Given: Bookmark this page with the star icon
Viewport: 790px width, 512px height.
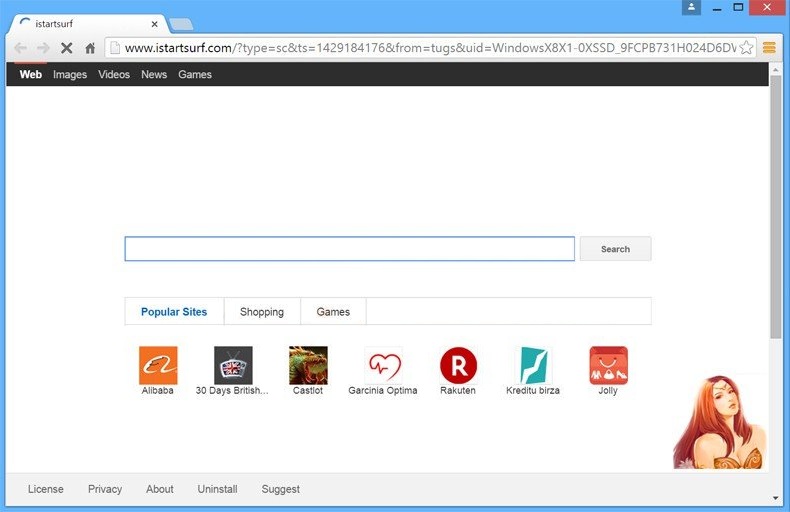Looking at the screenshot, I should (746, 47).
